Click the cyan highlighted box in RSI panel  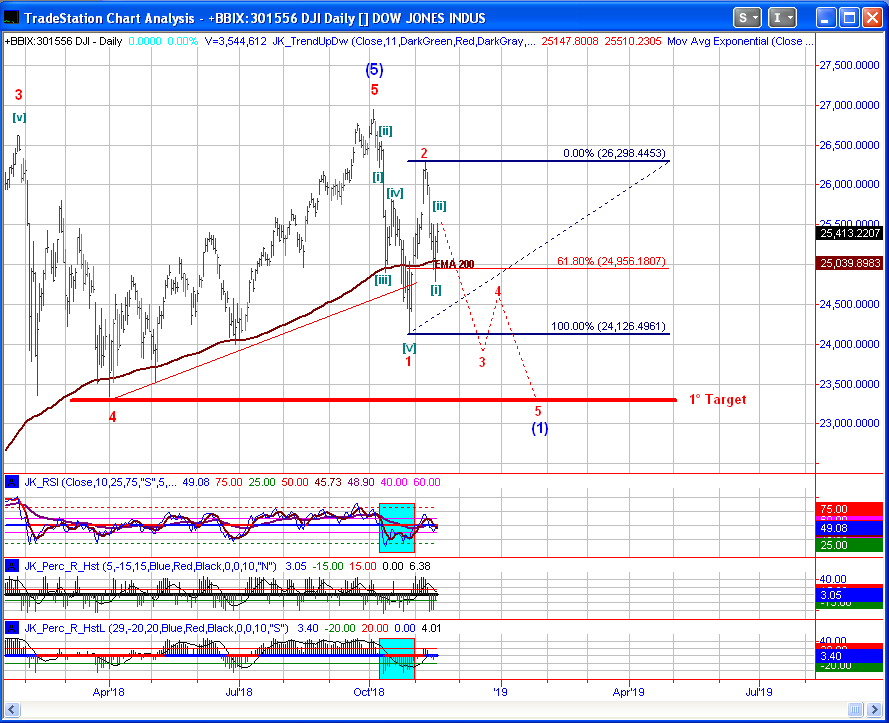[x=397, y=528]
